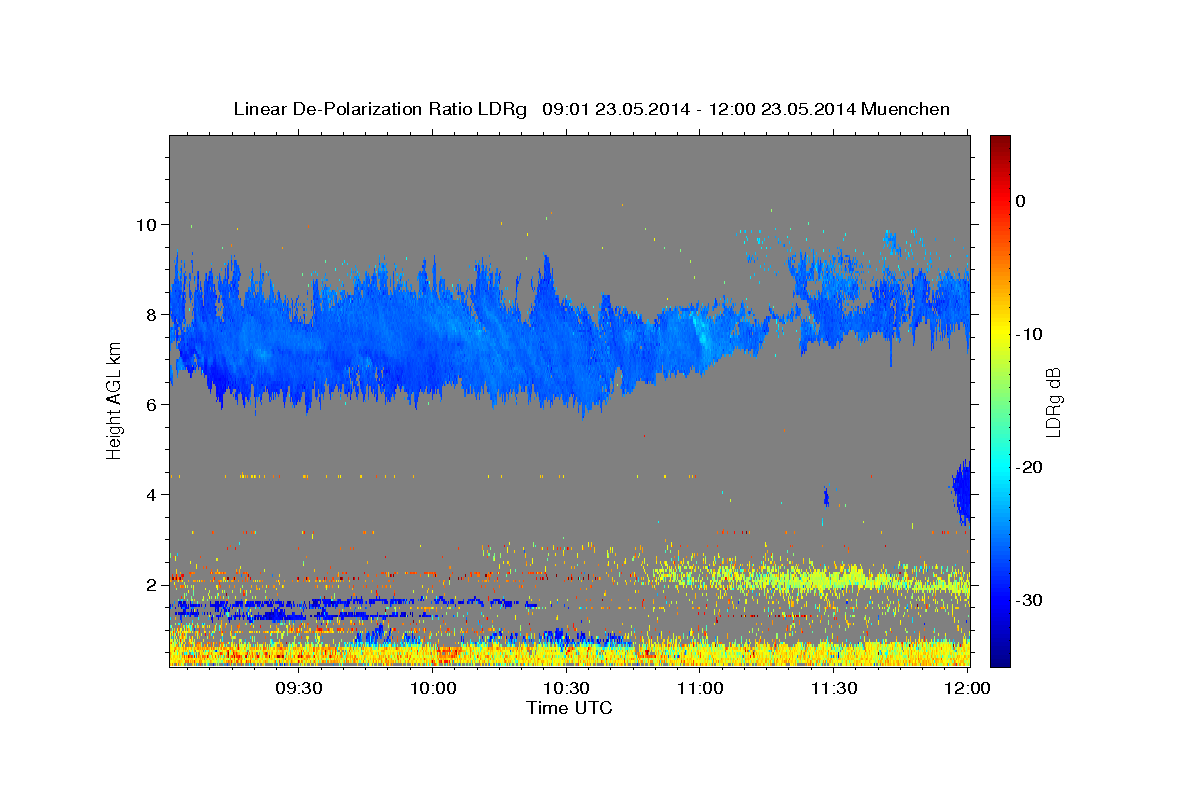Click the 11:00 time tick label
Screen dimensions: 1200x800
point(700,688)
